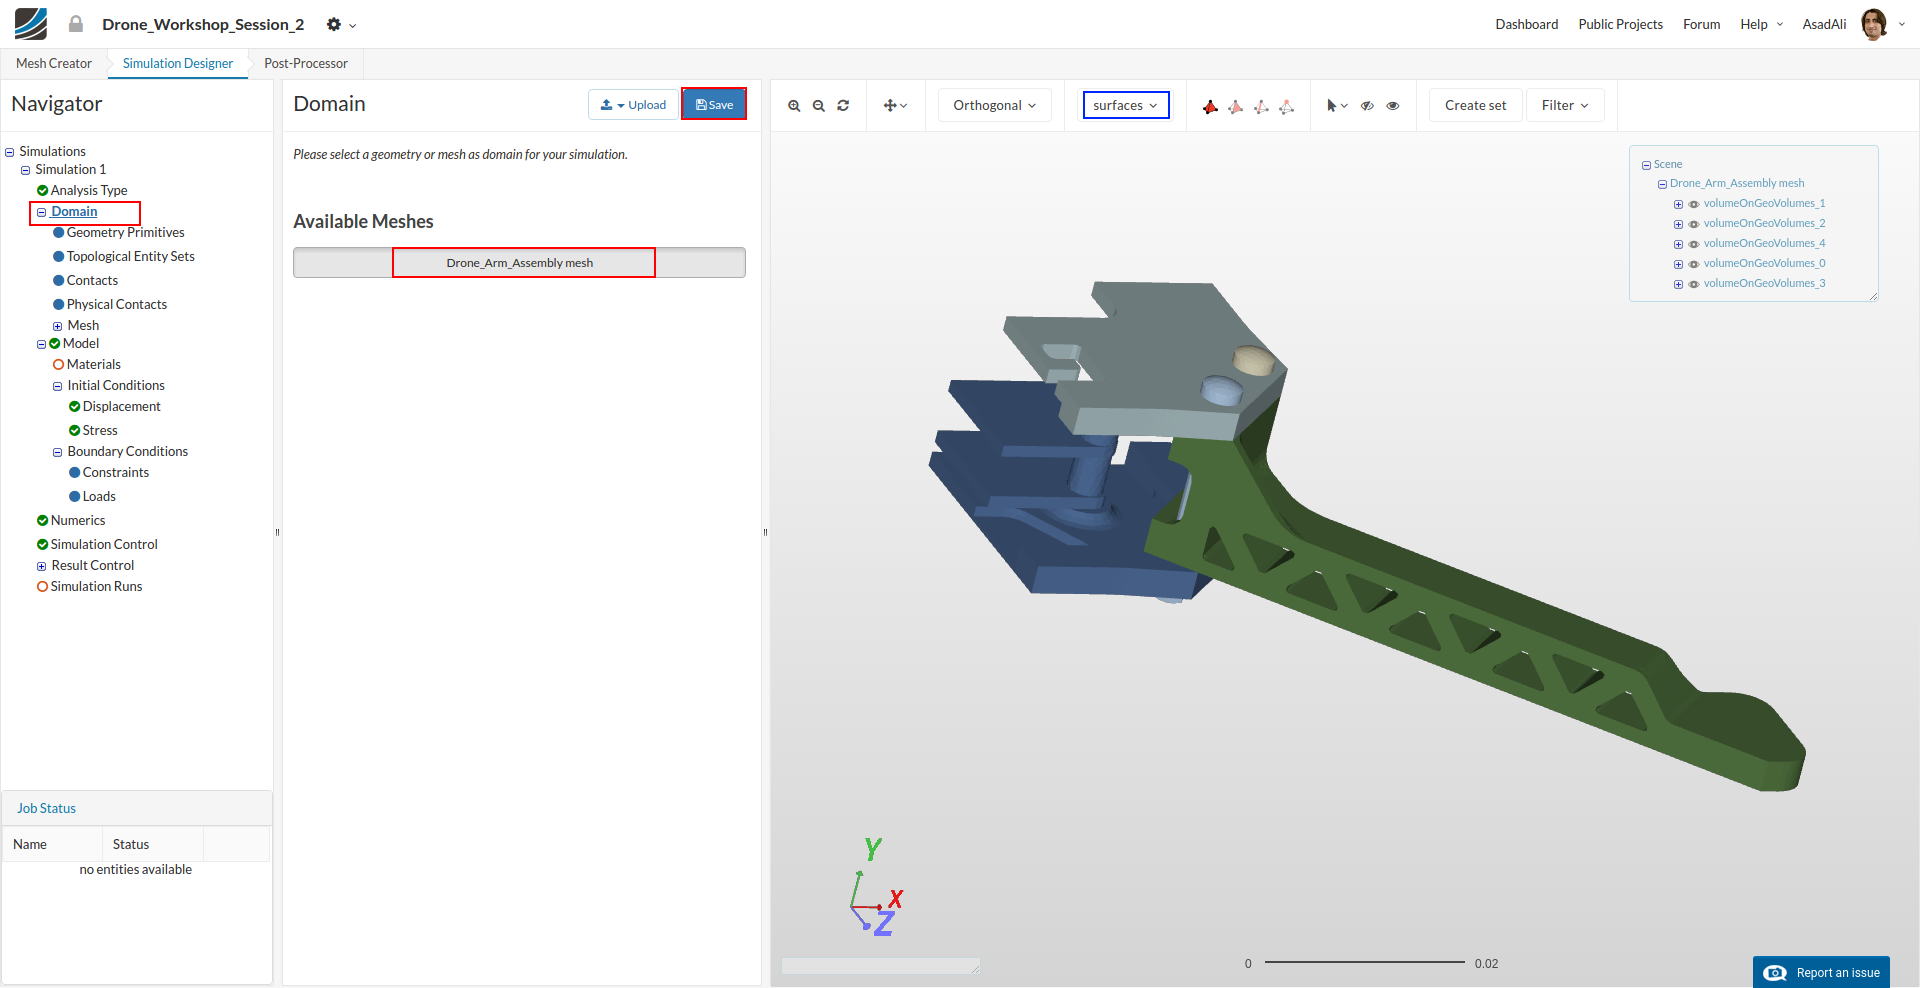Open the project settings gear icon

334,25
